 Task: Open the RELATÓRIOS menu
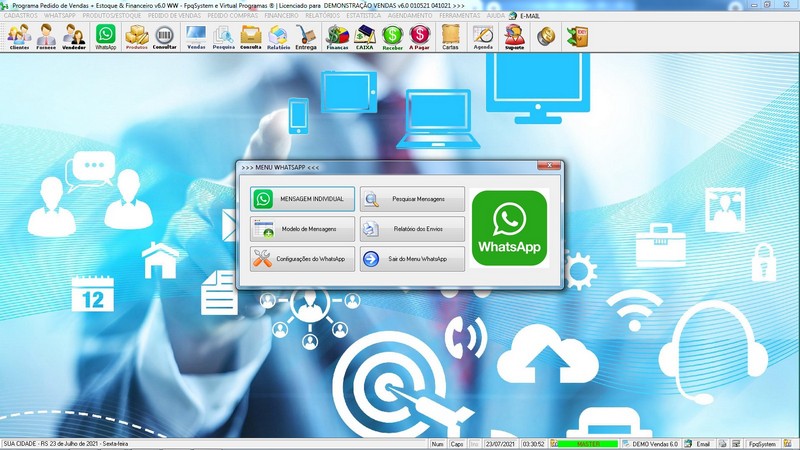(x=322, y=16)
